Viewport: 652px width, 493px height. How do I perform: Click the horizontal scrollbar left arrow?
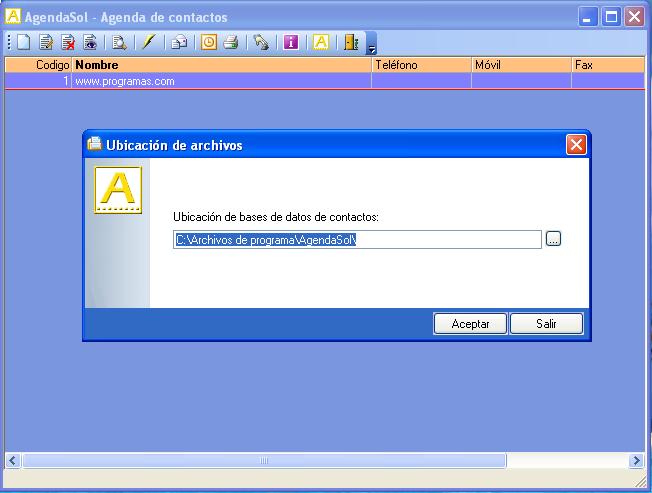click(13, 461)
